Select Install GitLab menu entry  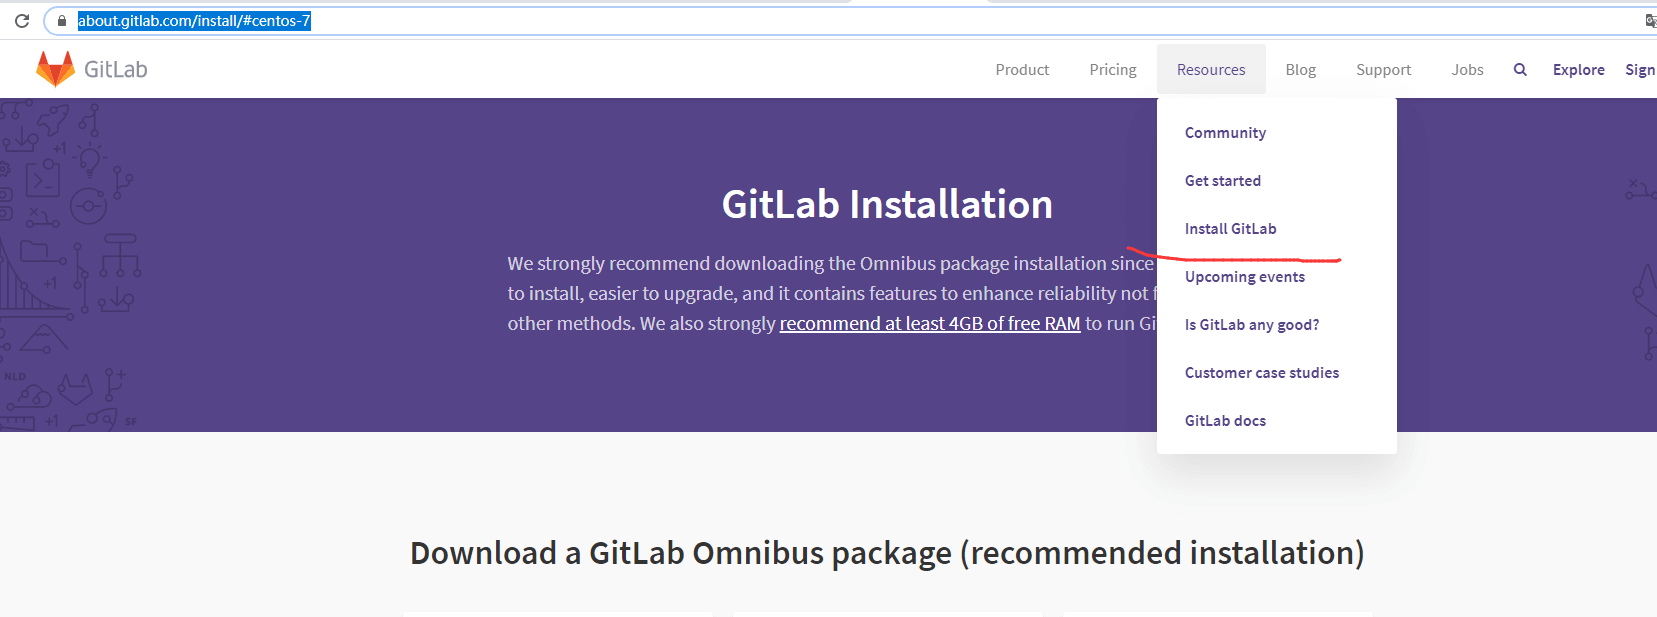coord(1230,229)
